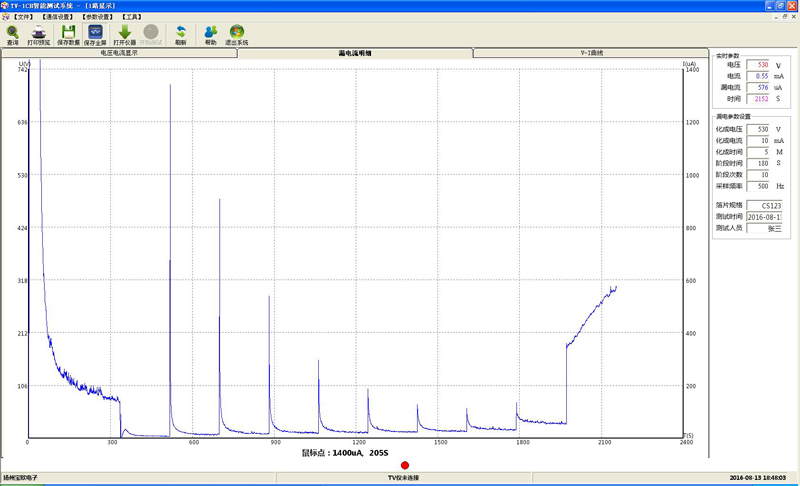800x486 pixels.
Task: Switch to the V-I曲线 tab
Action: pyautogui.click(x=590, y=53)
